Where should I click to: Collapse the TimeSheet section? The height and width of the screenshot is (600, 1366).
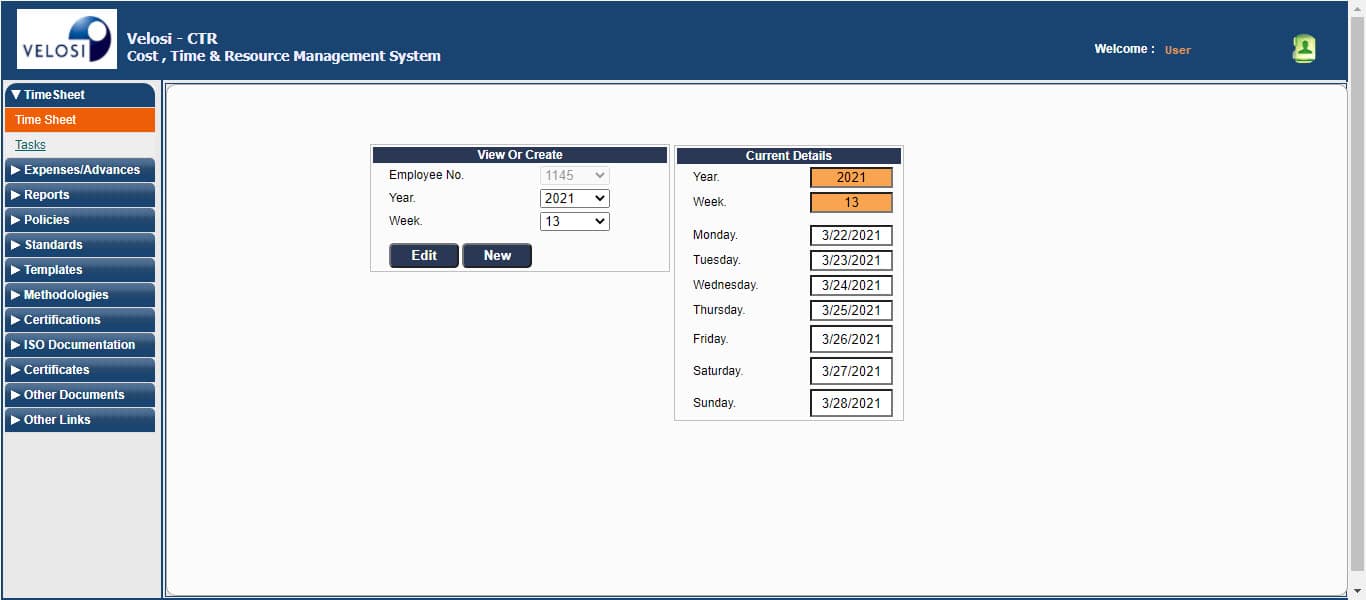coord(80,95)
